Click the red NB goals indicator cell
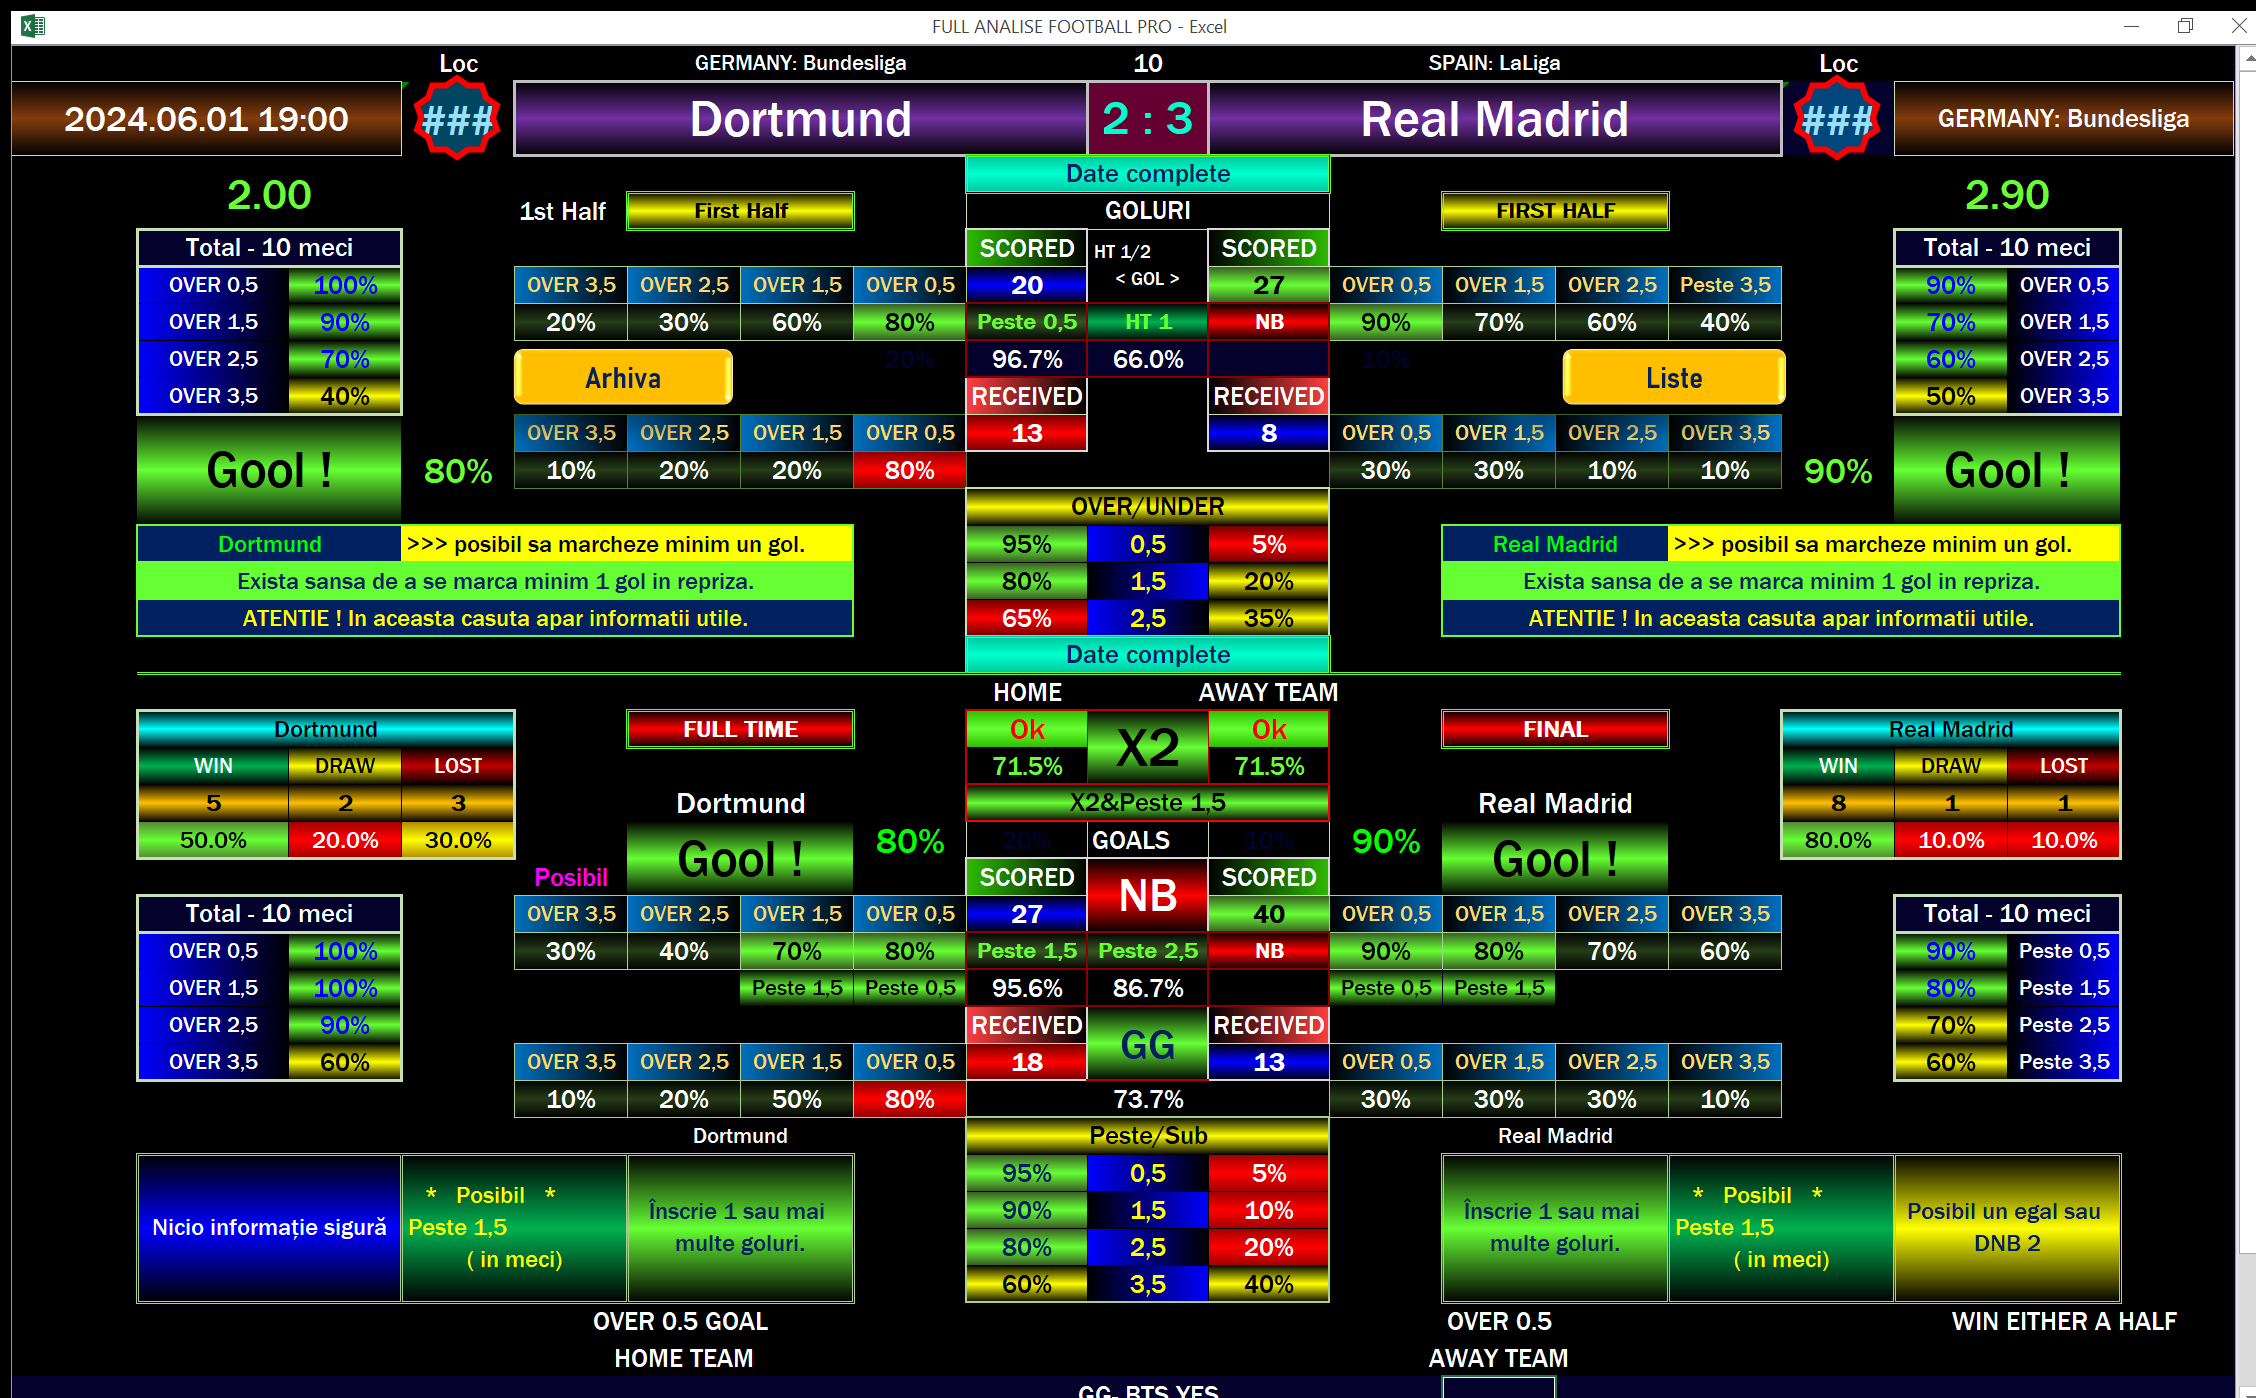Viewport: 2256px width, 1398px height. [1146, 895]
